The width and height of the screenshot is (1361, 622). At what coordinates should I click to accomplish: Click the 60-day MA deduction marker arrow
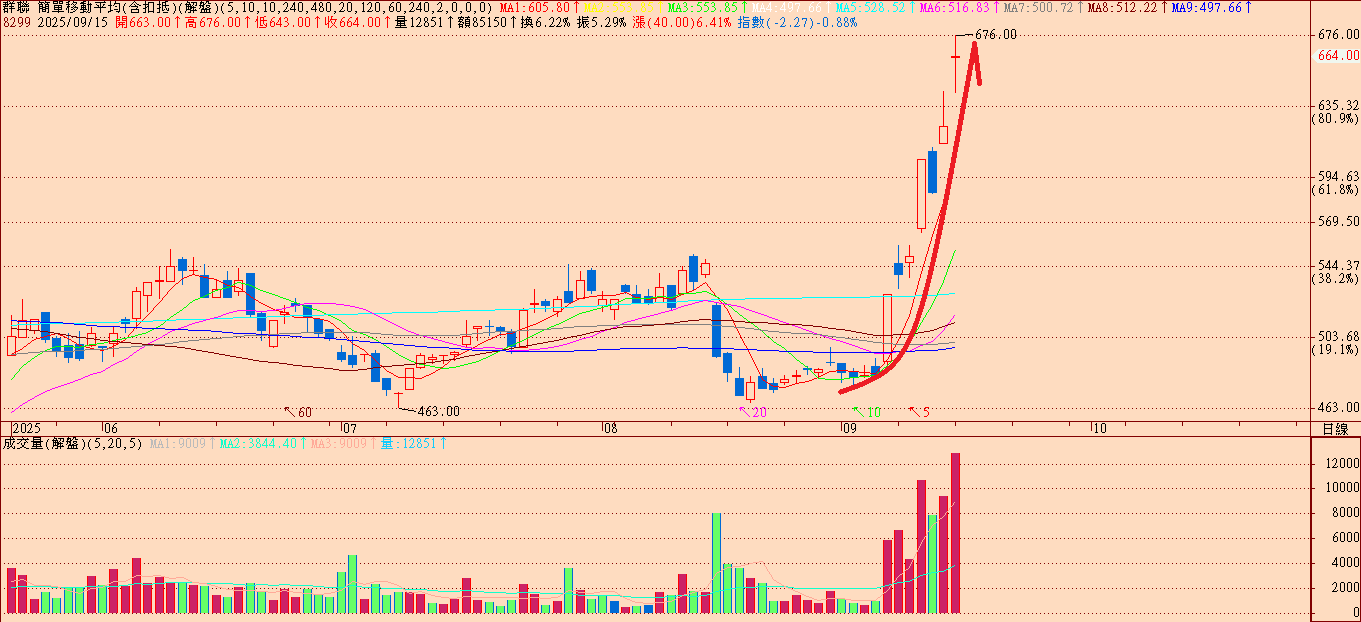tap(291, 411)
